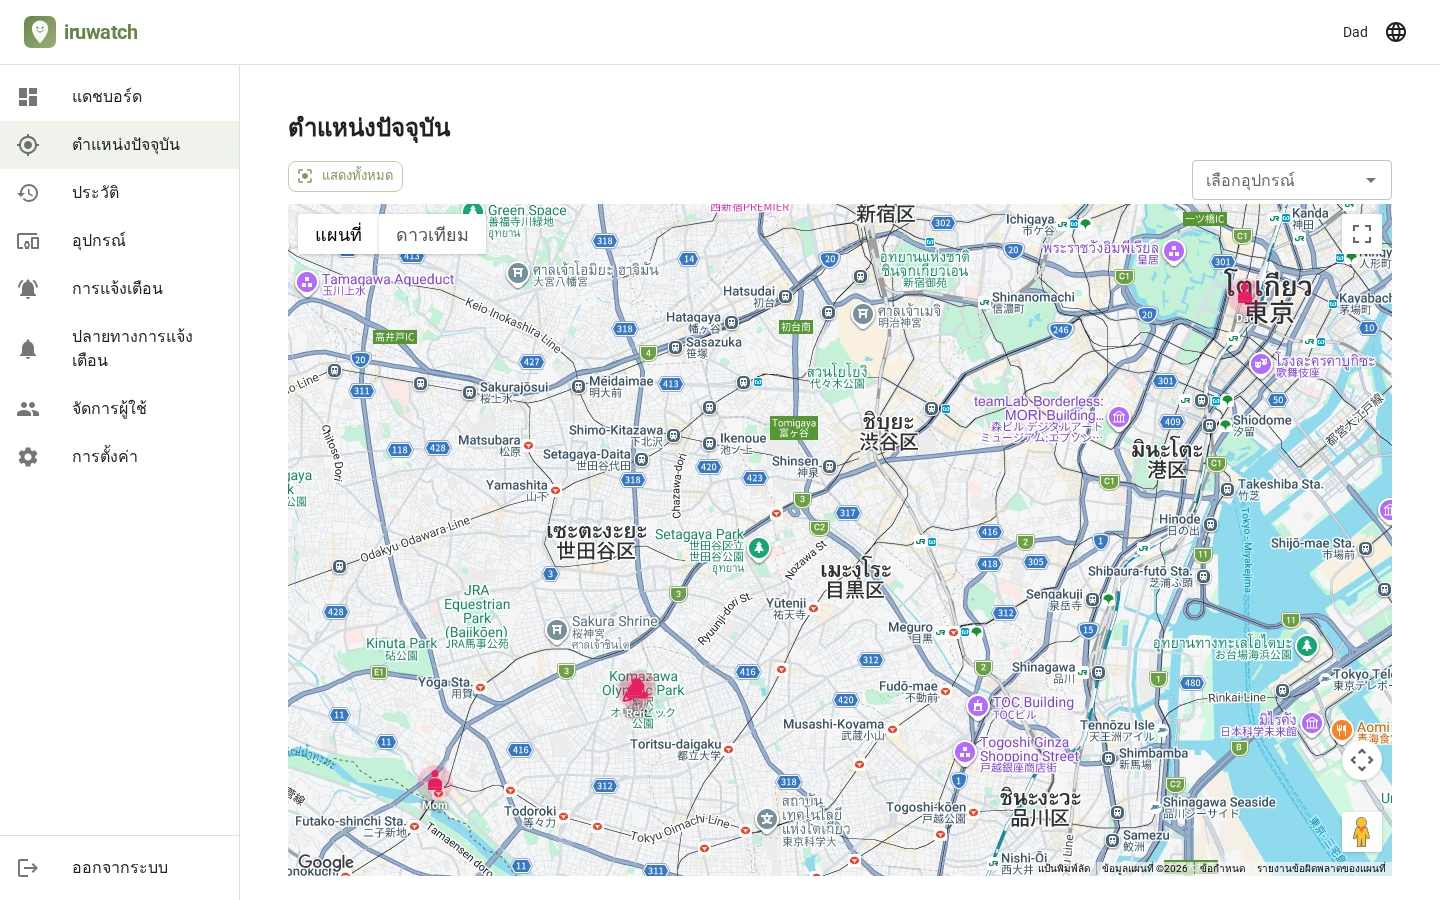Toggle fullscreen map view

coord(1362,234)
